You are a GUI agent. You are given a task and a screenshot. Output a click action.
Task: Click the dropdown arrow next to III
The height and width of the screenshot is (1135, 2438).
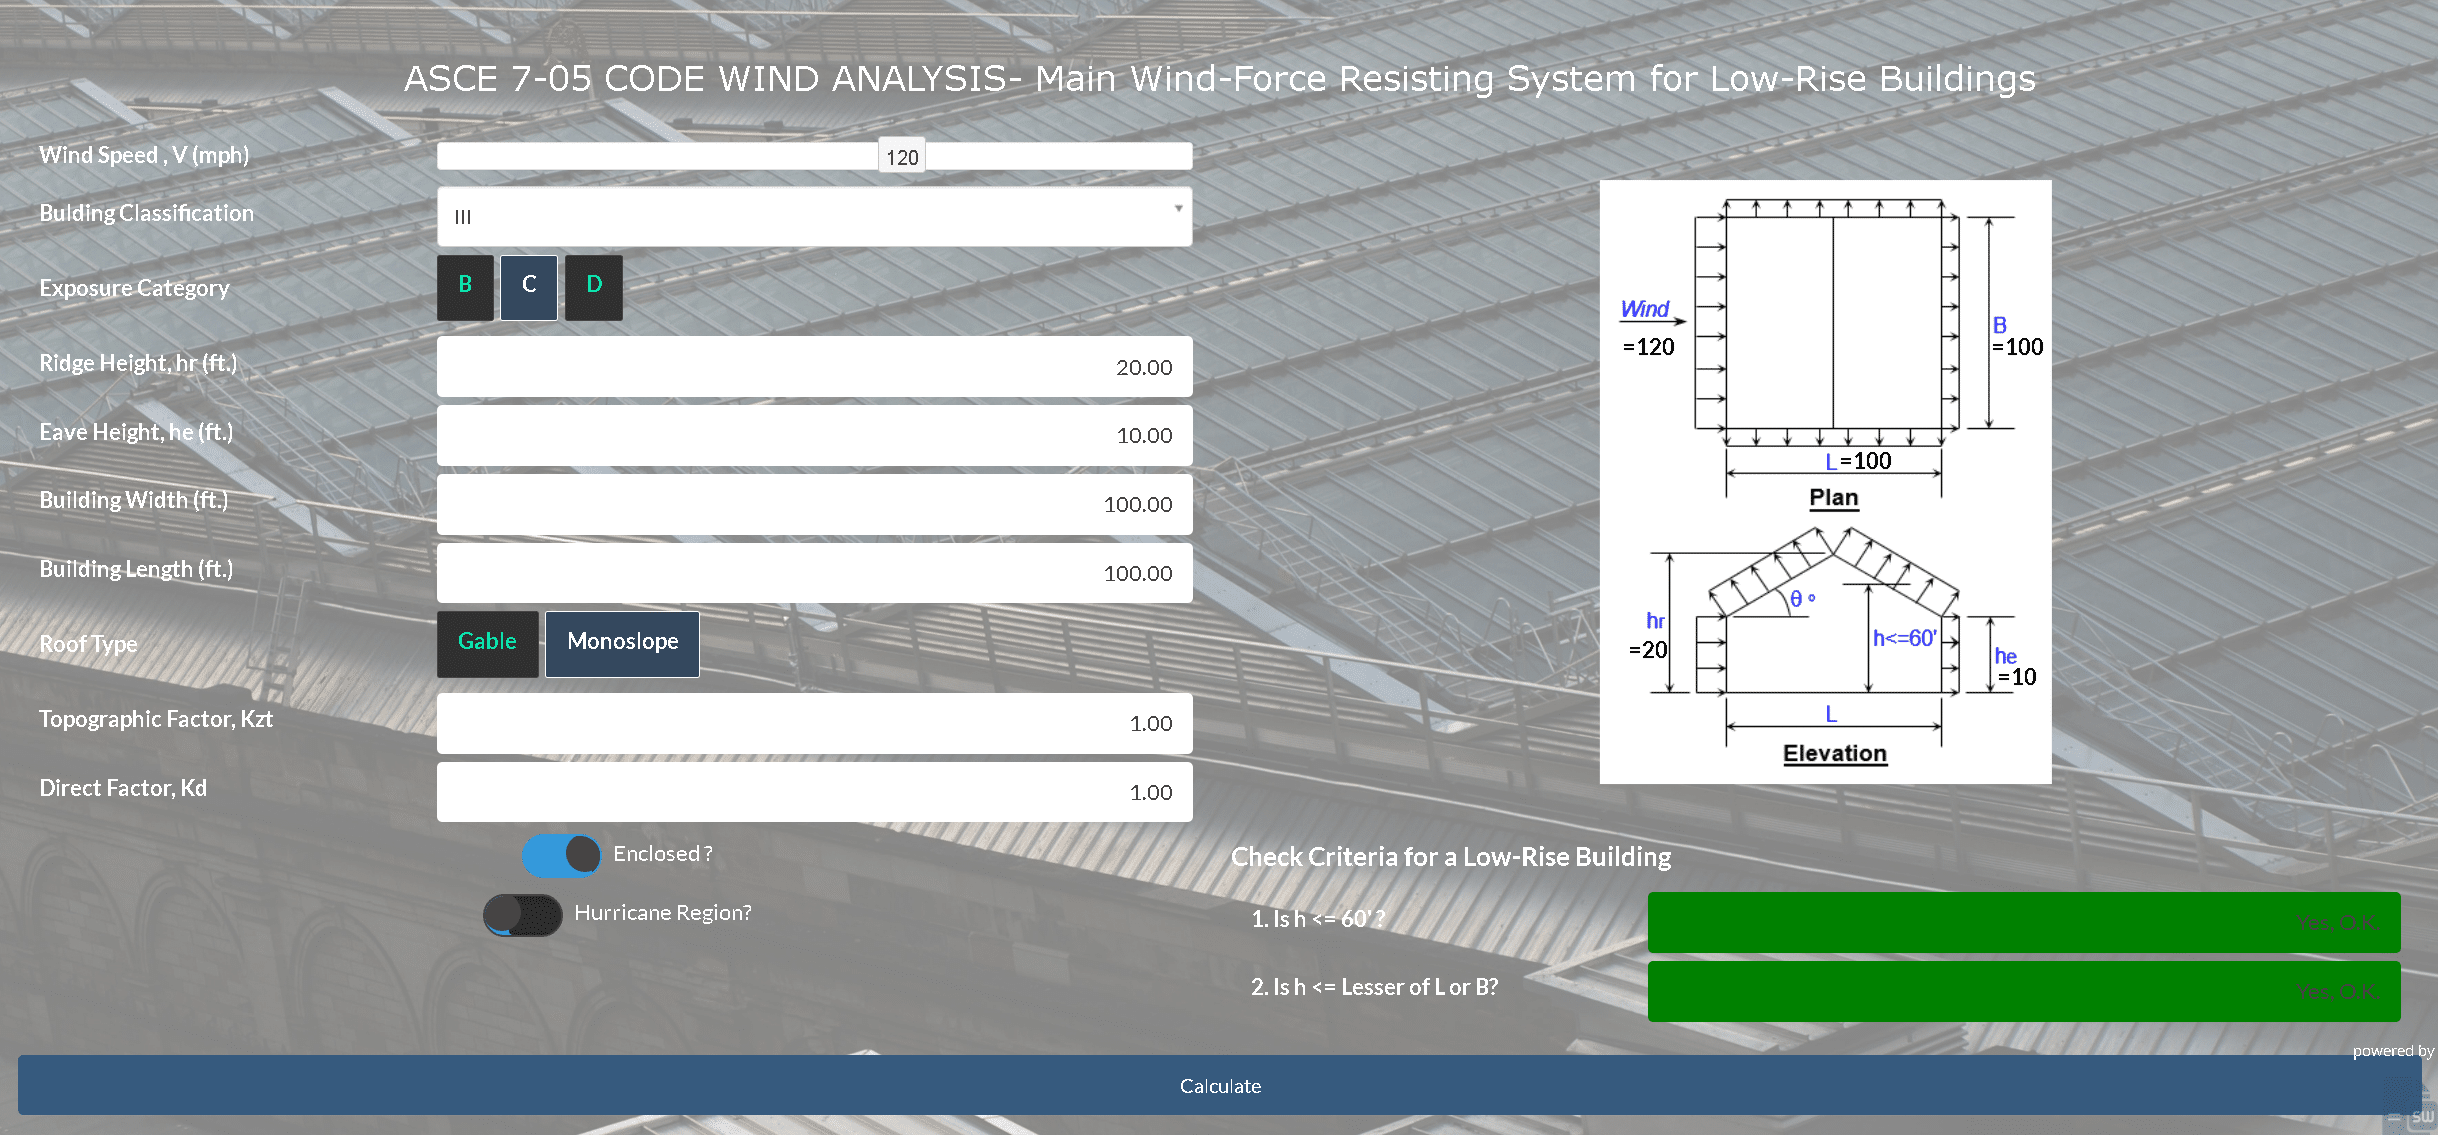coord(1178,209)
